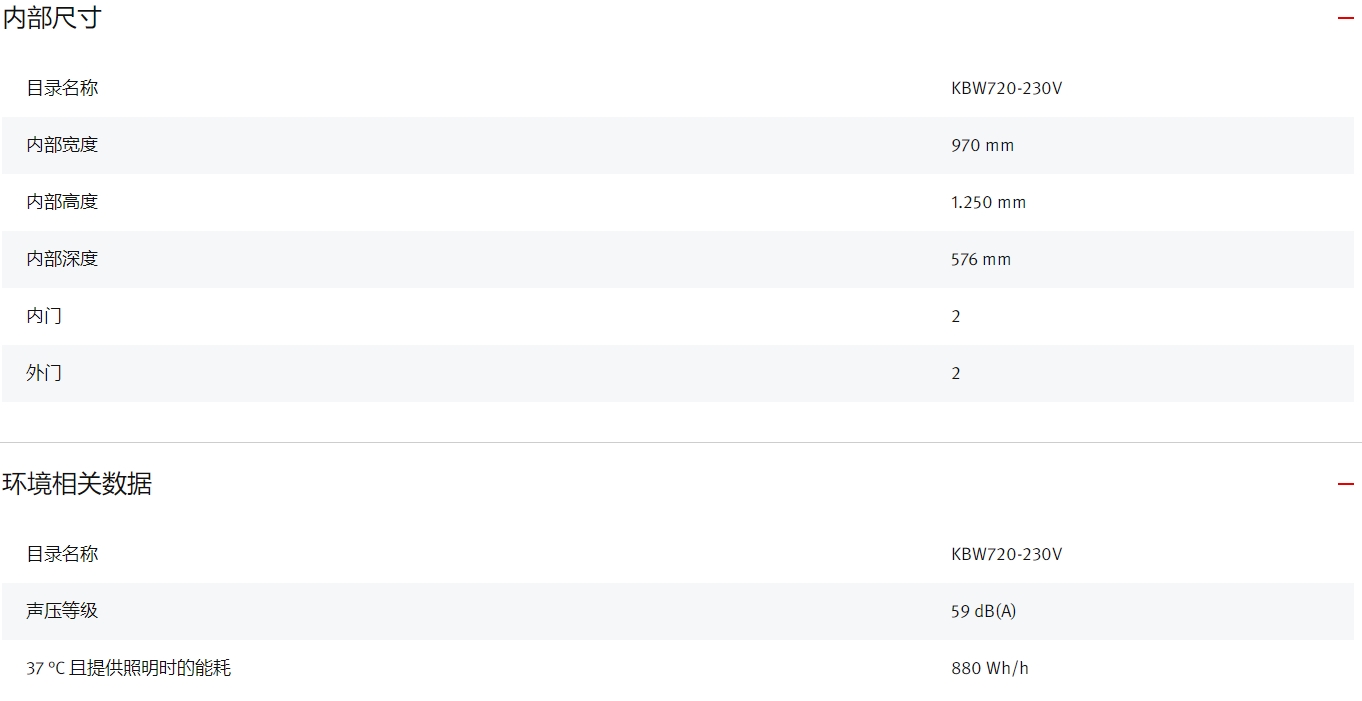The image size is (1362, 701).
Task: Click the 内部尺寸 section heading
Action: [x=52, y=18]
